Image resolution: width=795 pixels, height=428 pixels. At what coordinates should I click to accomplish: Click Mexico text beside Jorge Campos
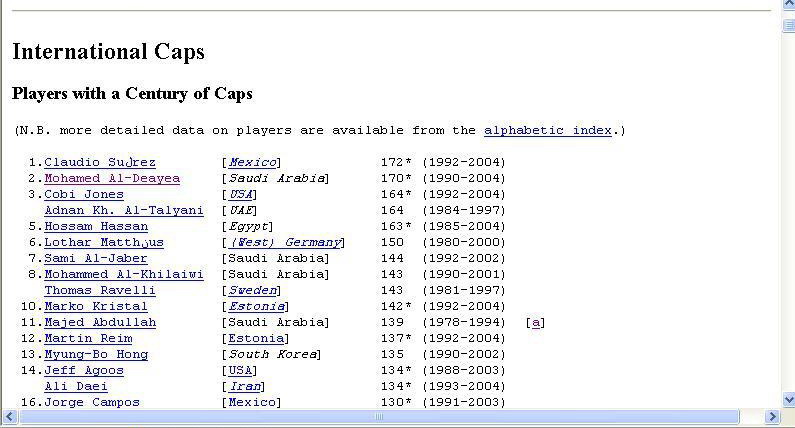point(252,403)
